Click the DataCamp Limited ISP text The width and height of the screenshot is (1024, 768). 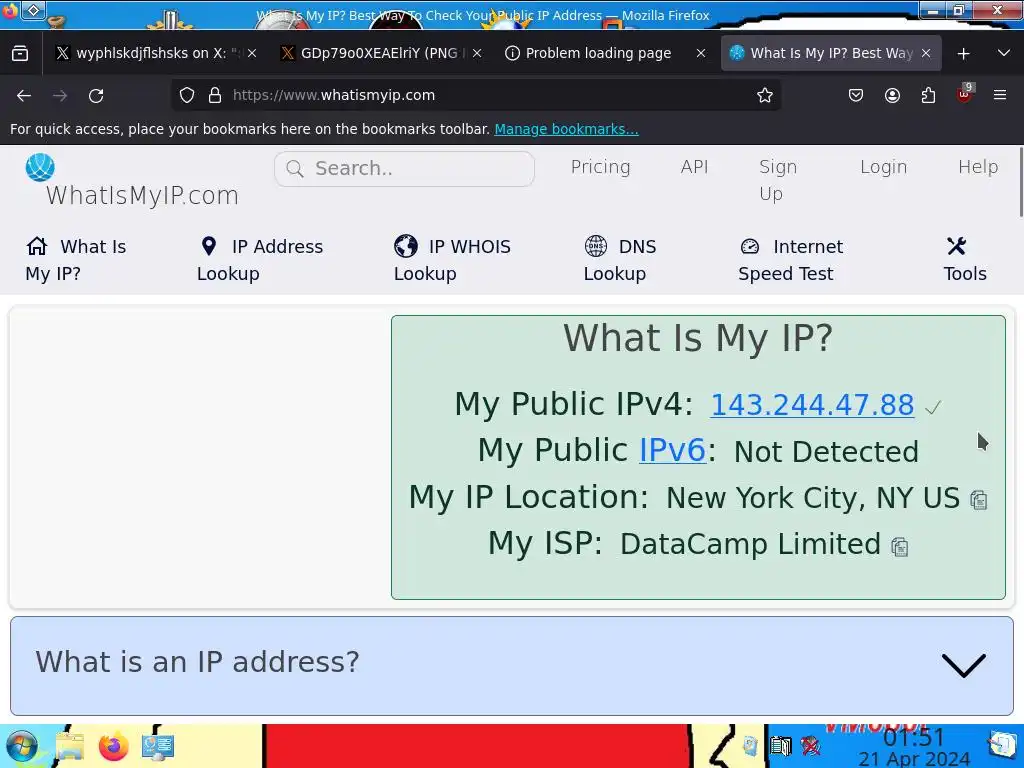point(750,544)
